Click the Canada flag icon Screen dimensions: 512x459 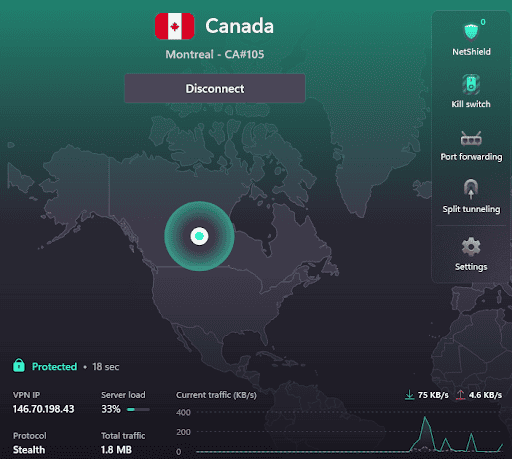coord(174,26)
